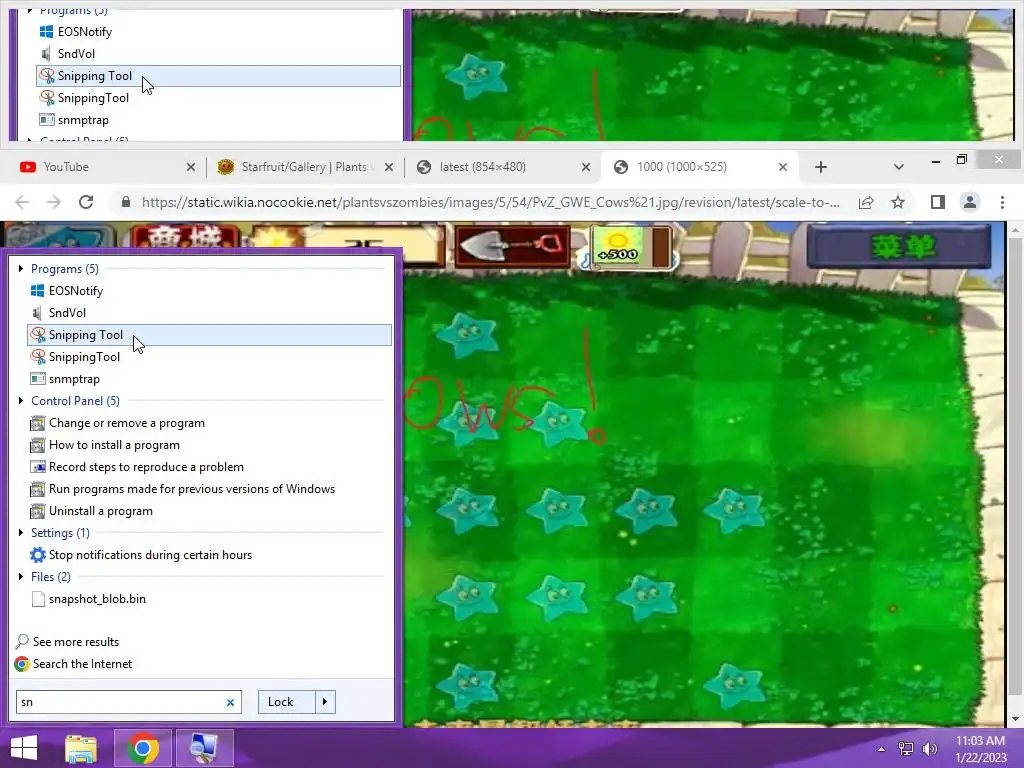Open File Explorer from the taskbar
1024x768 pixels.
[81, 748]
